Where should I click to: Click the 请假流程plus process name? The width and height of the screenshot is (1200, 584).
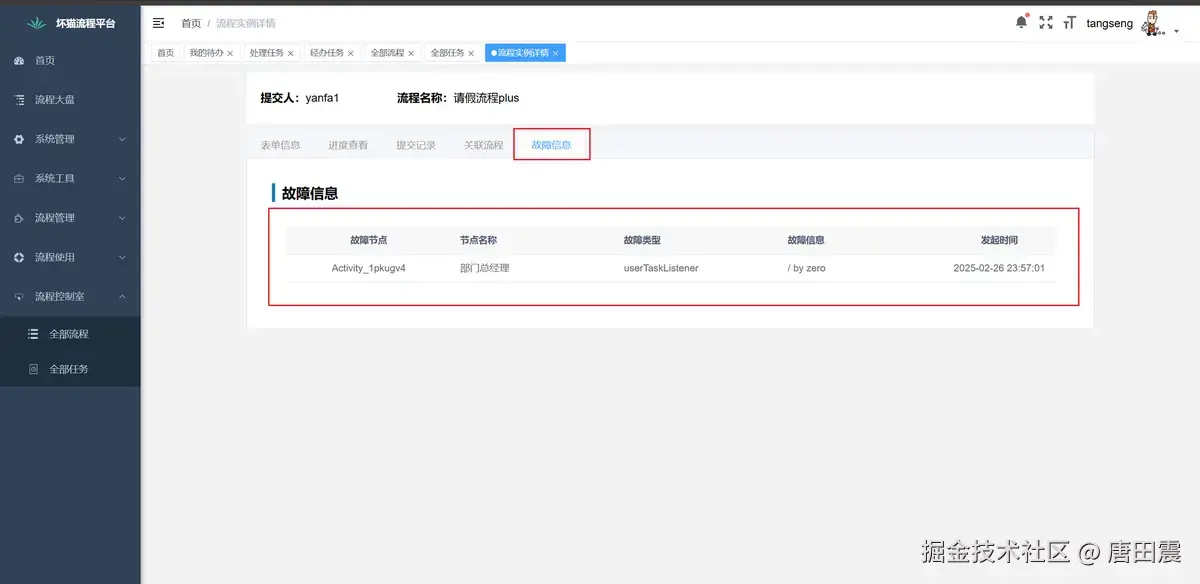486,98
